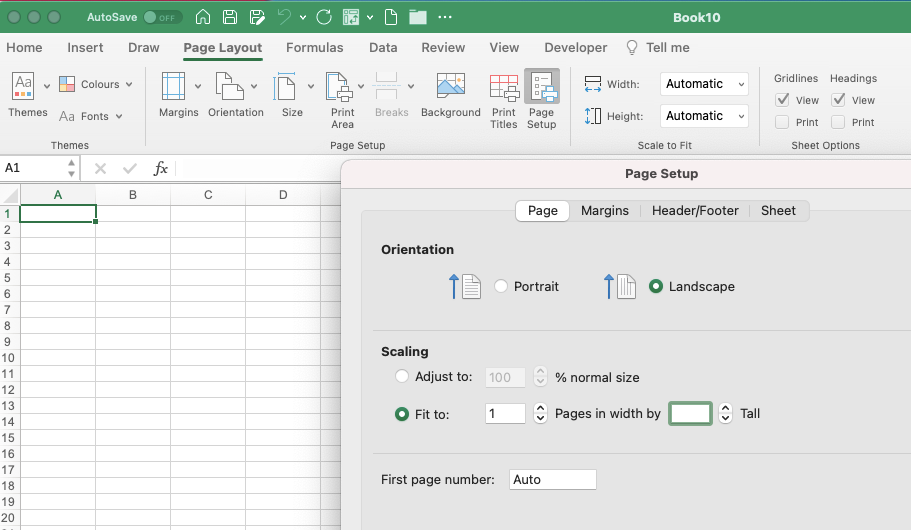
Task: Open the Print Area dropdown arrow
Action: click(361, 86)
